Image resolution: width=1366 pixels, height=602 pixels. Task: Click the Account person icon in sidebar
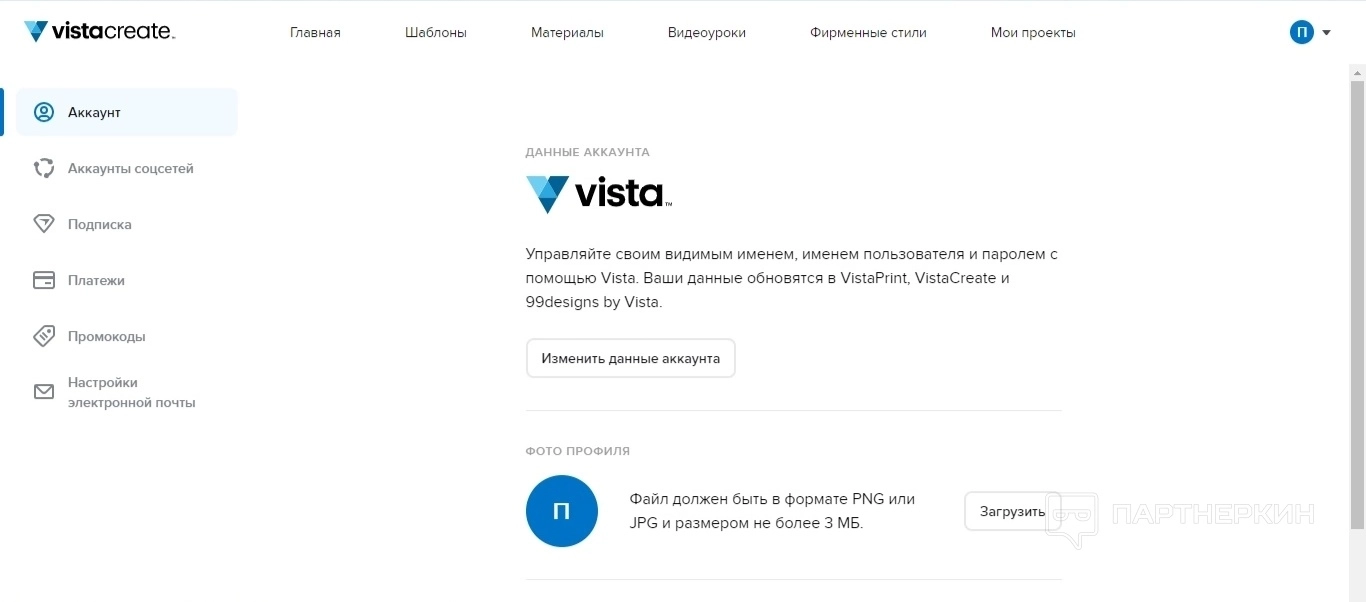(x=44, y=112)
